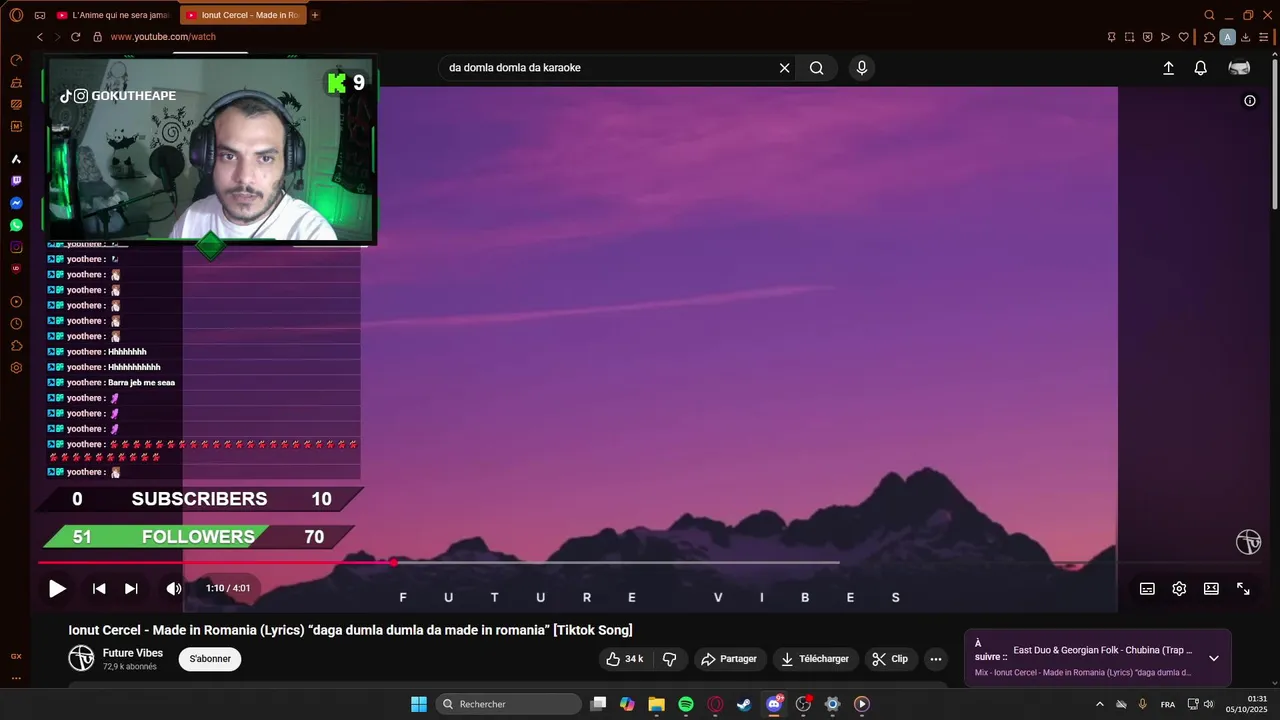1280x720 pixels.
Task: Open Messenger from the Opera sidebar
Action: point(16,203)
